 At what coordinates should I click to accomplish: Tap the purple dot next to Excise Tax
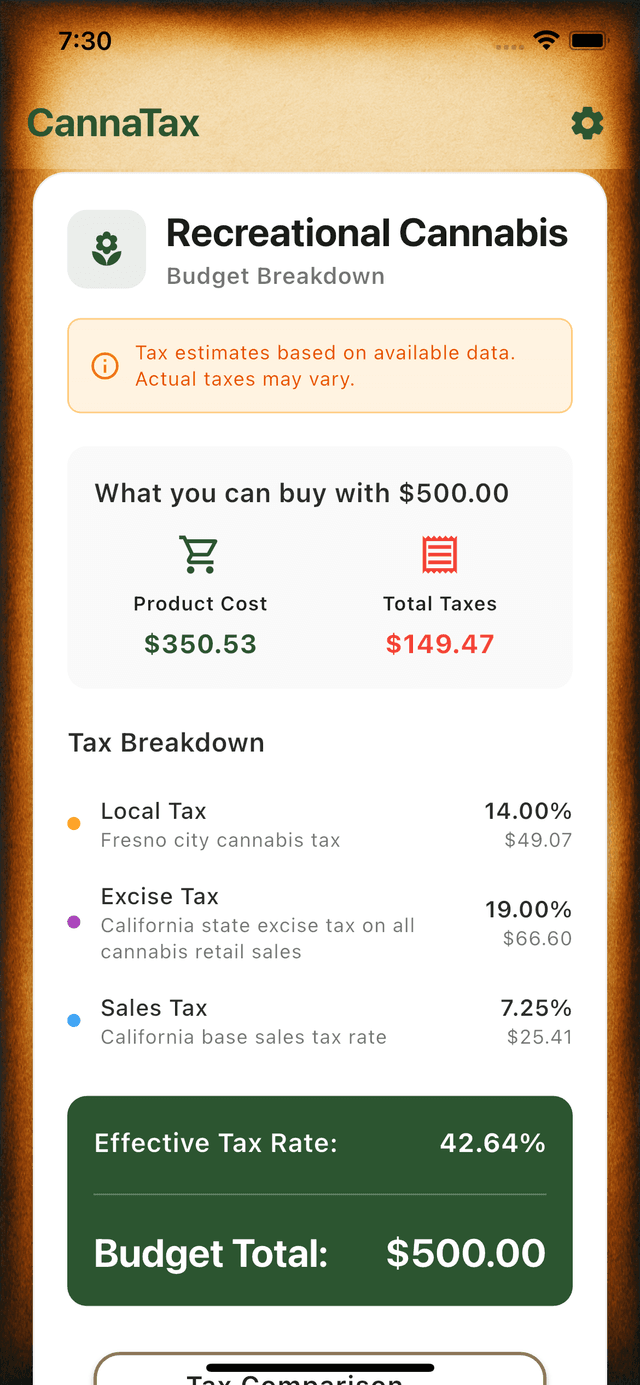(74, 922)
